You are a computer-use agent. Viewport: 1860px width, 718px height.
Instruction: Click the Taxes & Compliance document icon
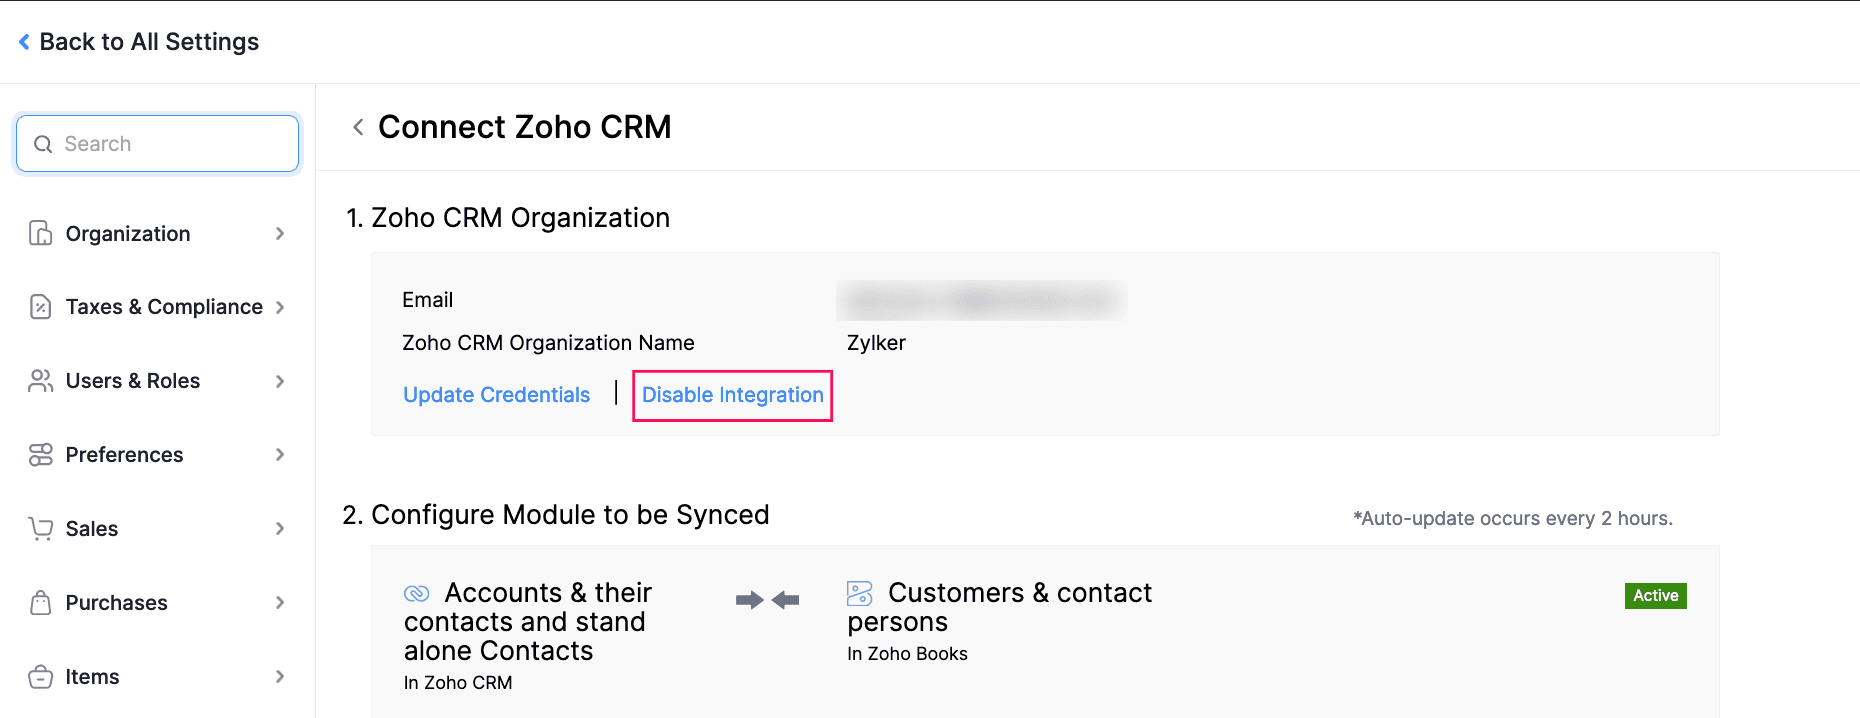click(x=40, y=307)
